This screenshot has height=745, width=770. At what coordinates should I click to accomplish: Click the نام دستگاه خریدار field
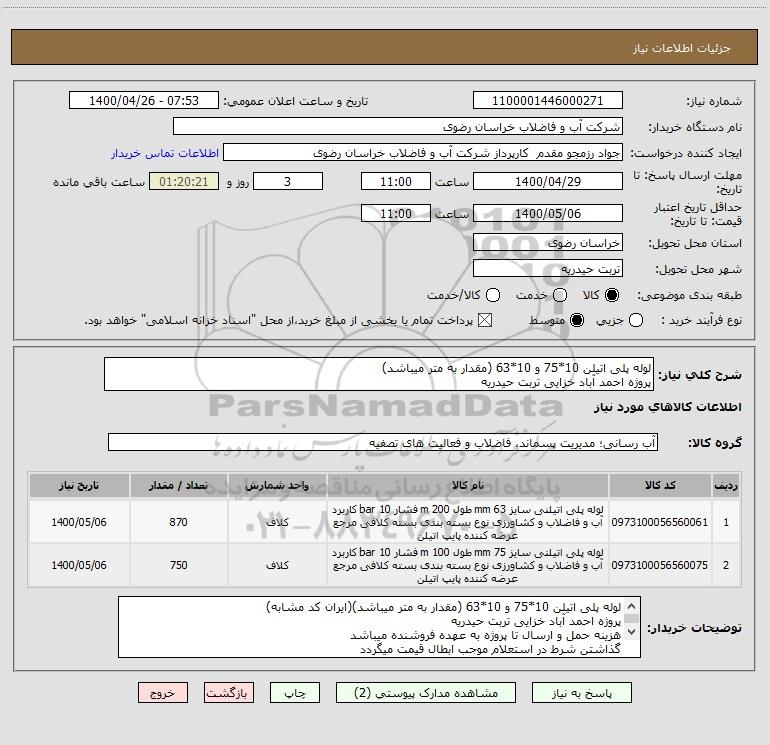coord(398,126)
